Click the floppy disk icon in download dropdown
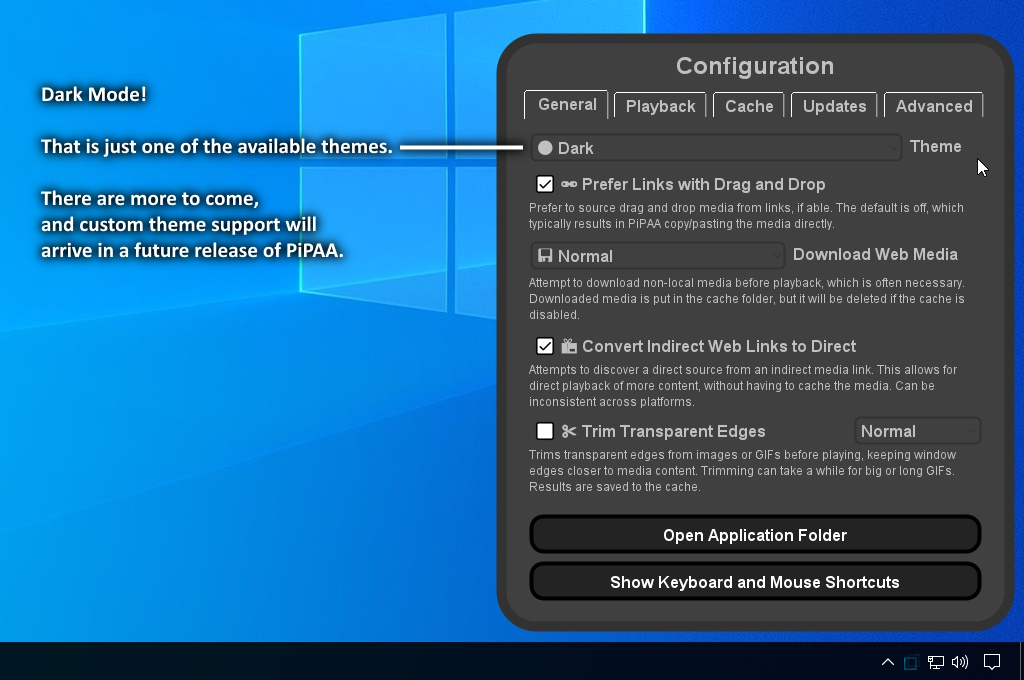Screen dimensions: 1024x680 coord(545,255)
